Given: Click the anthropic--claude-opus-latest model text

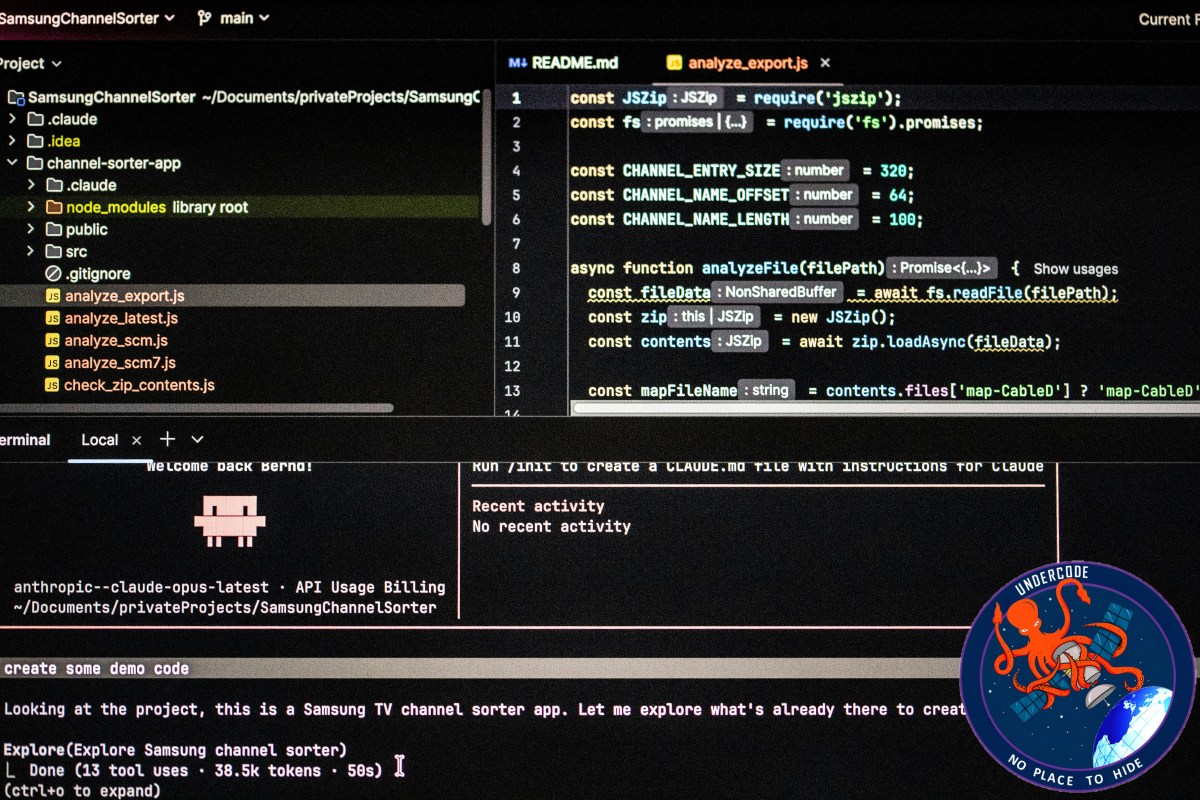Looking at the screenshot, I should coord(141,587).
